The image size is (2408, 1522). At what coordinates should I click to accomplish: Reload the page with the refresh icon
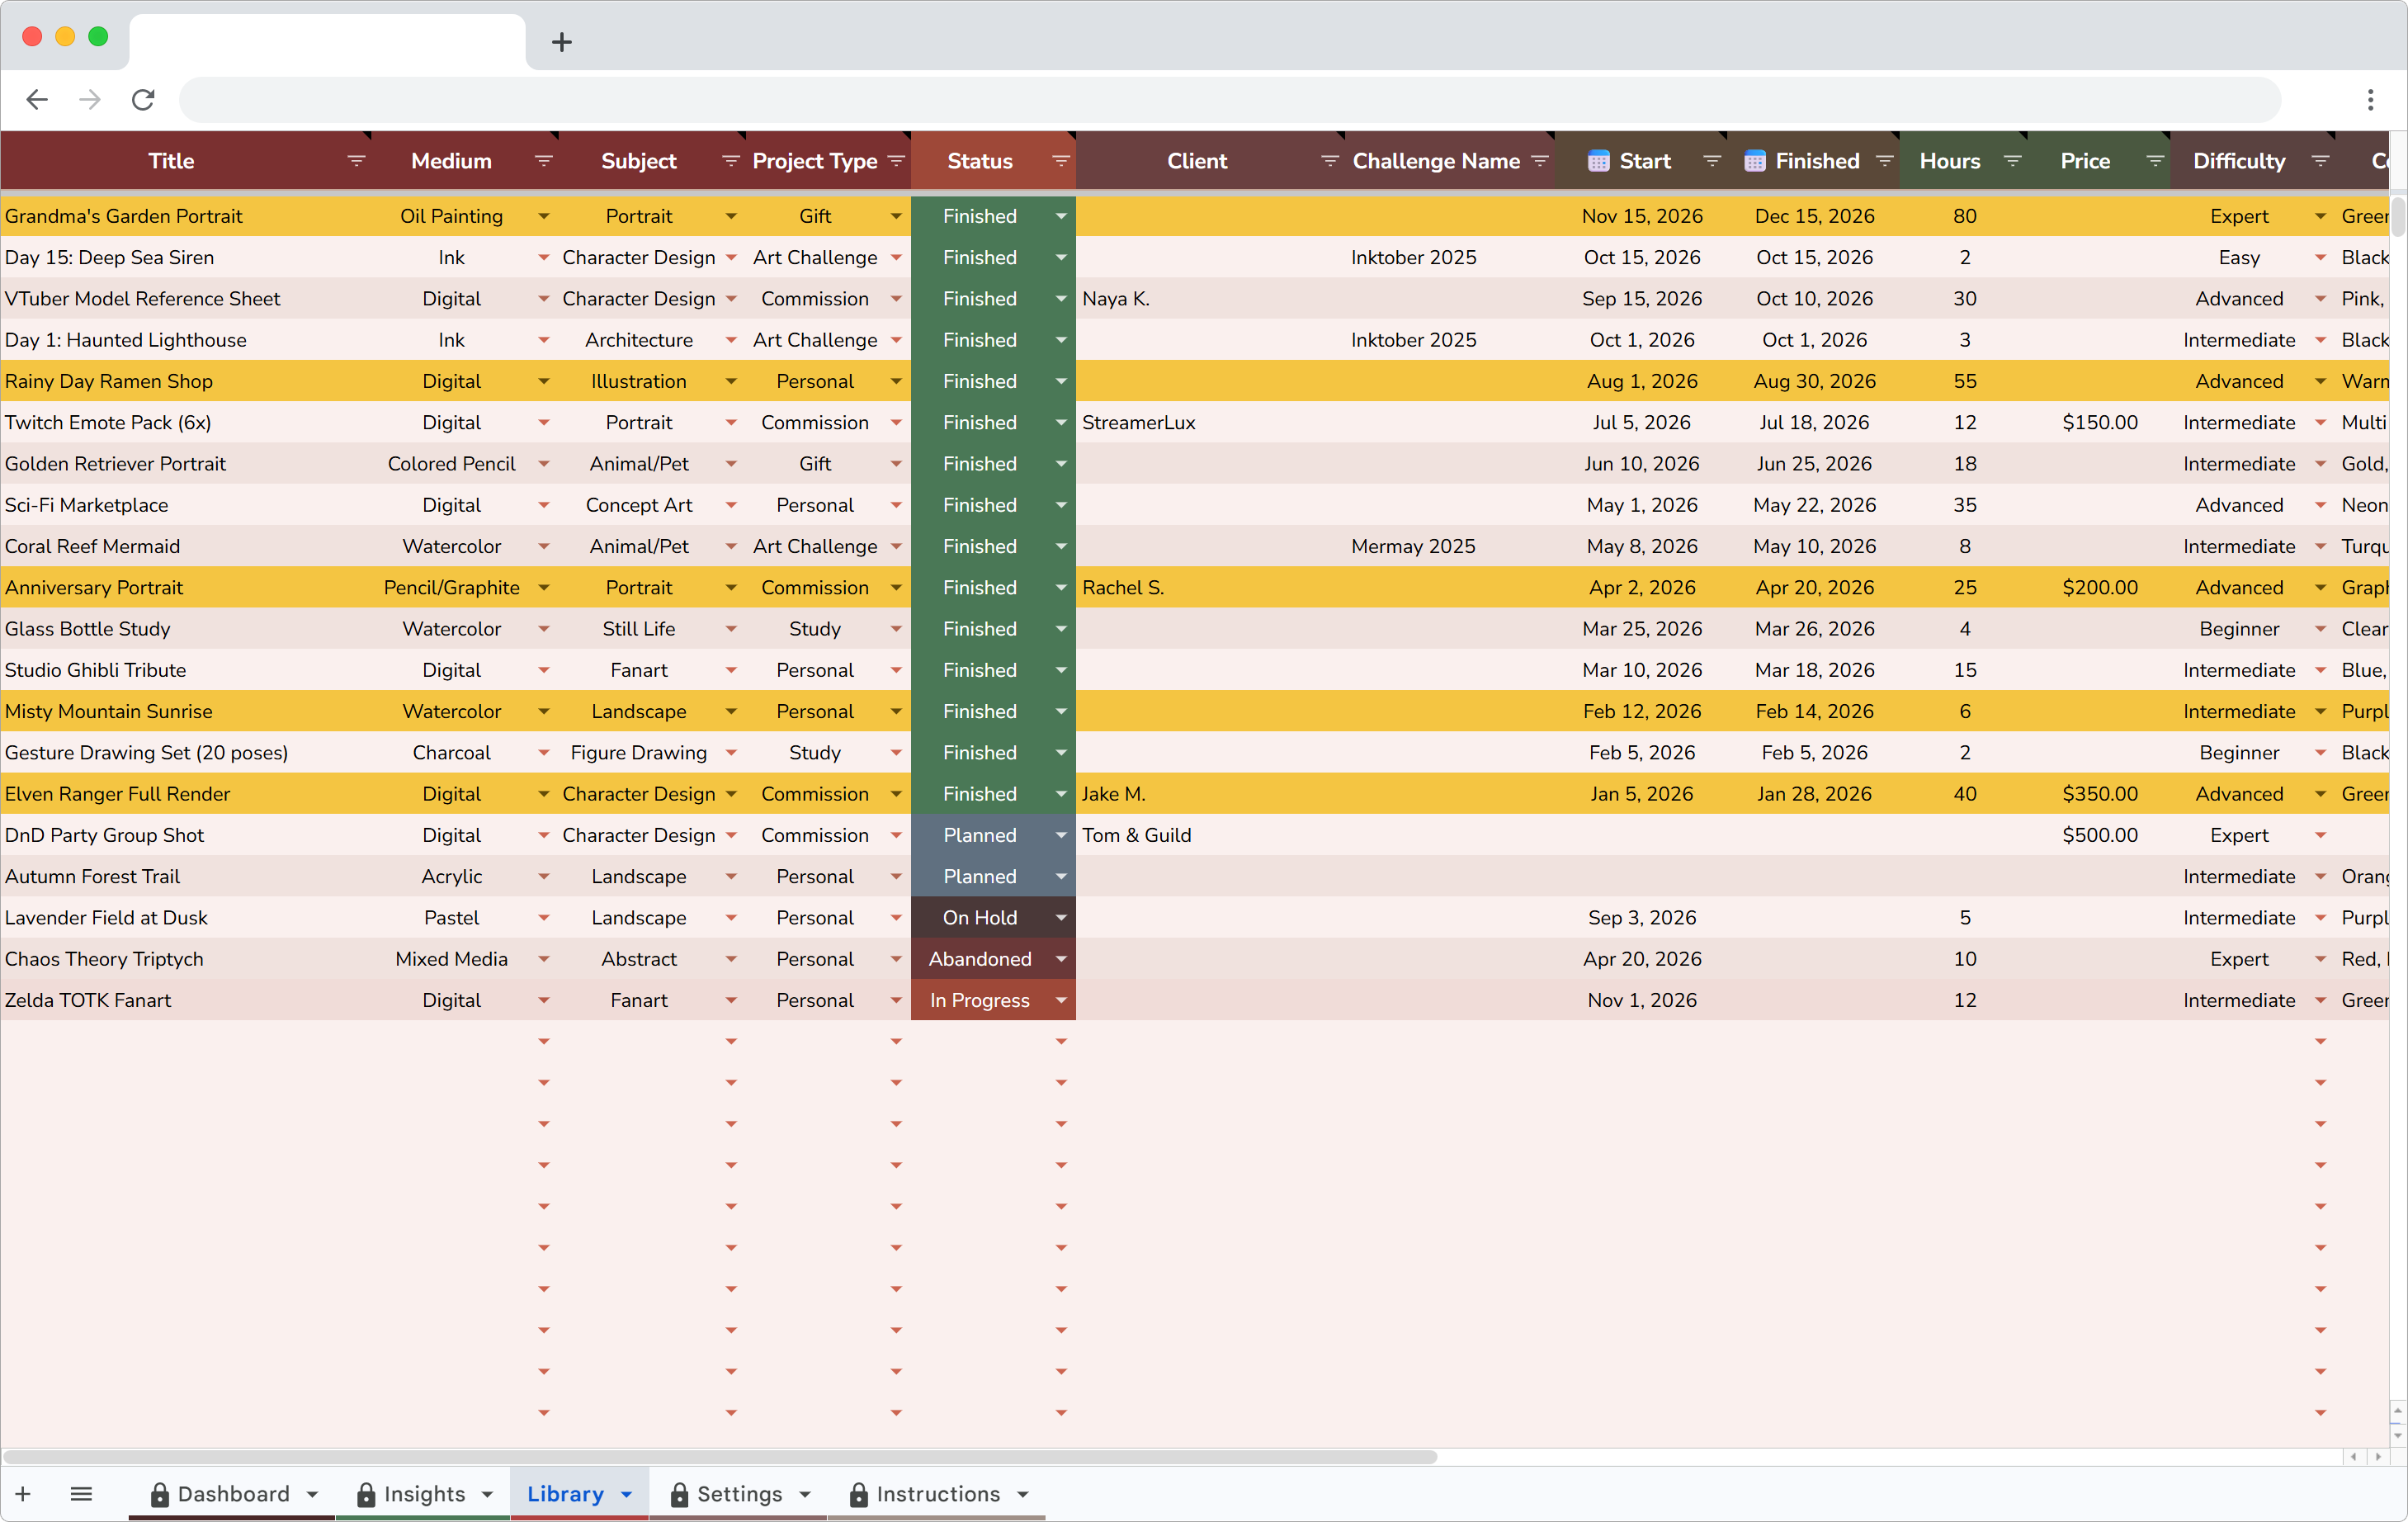[x=143, y=99]
